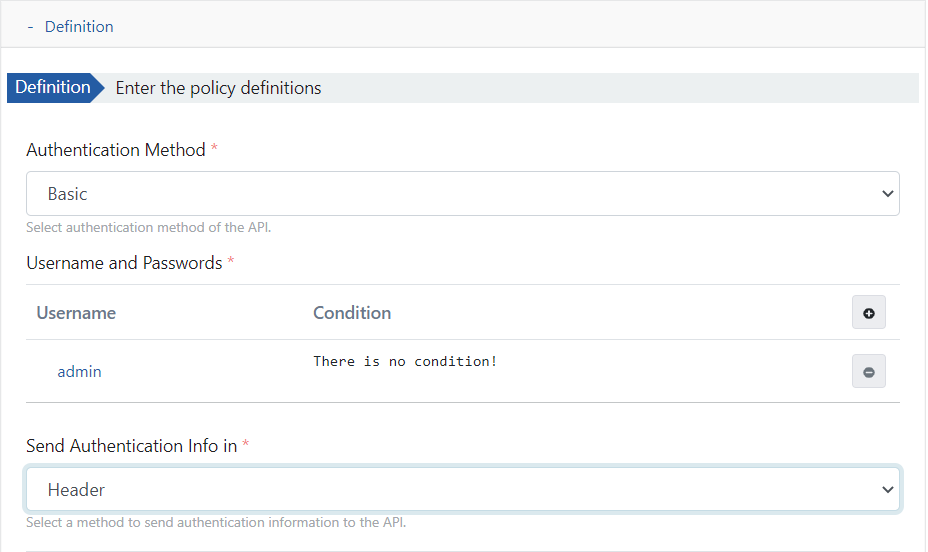Click the Authentication Method field label
The width and height of the screenshot is (928, 552).
click(x=115, y=150)
